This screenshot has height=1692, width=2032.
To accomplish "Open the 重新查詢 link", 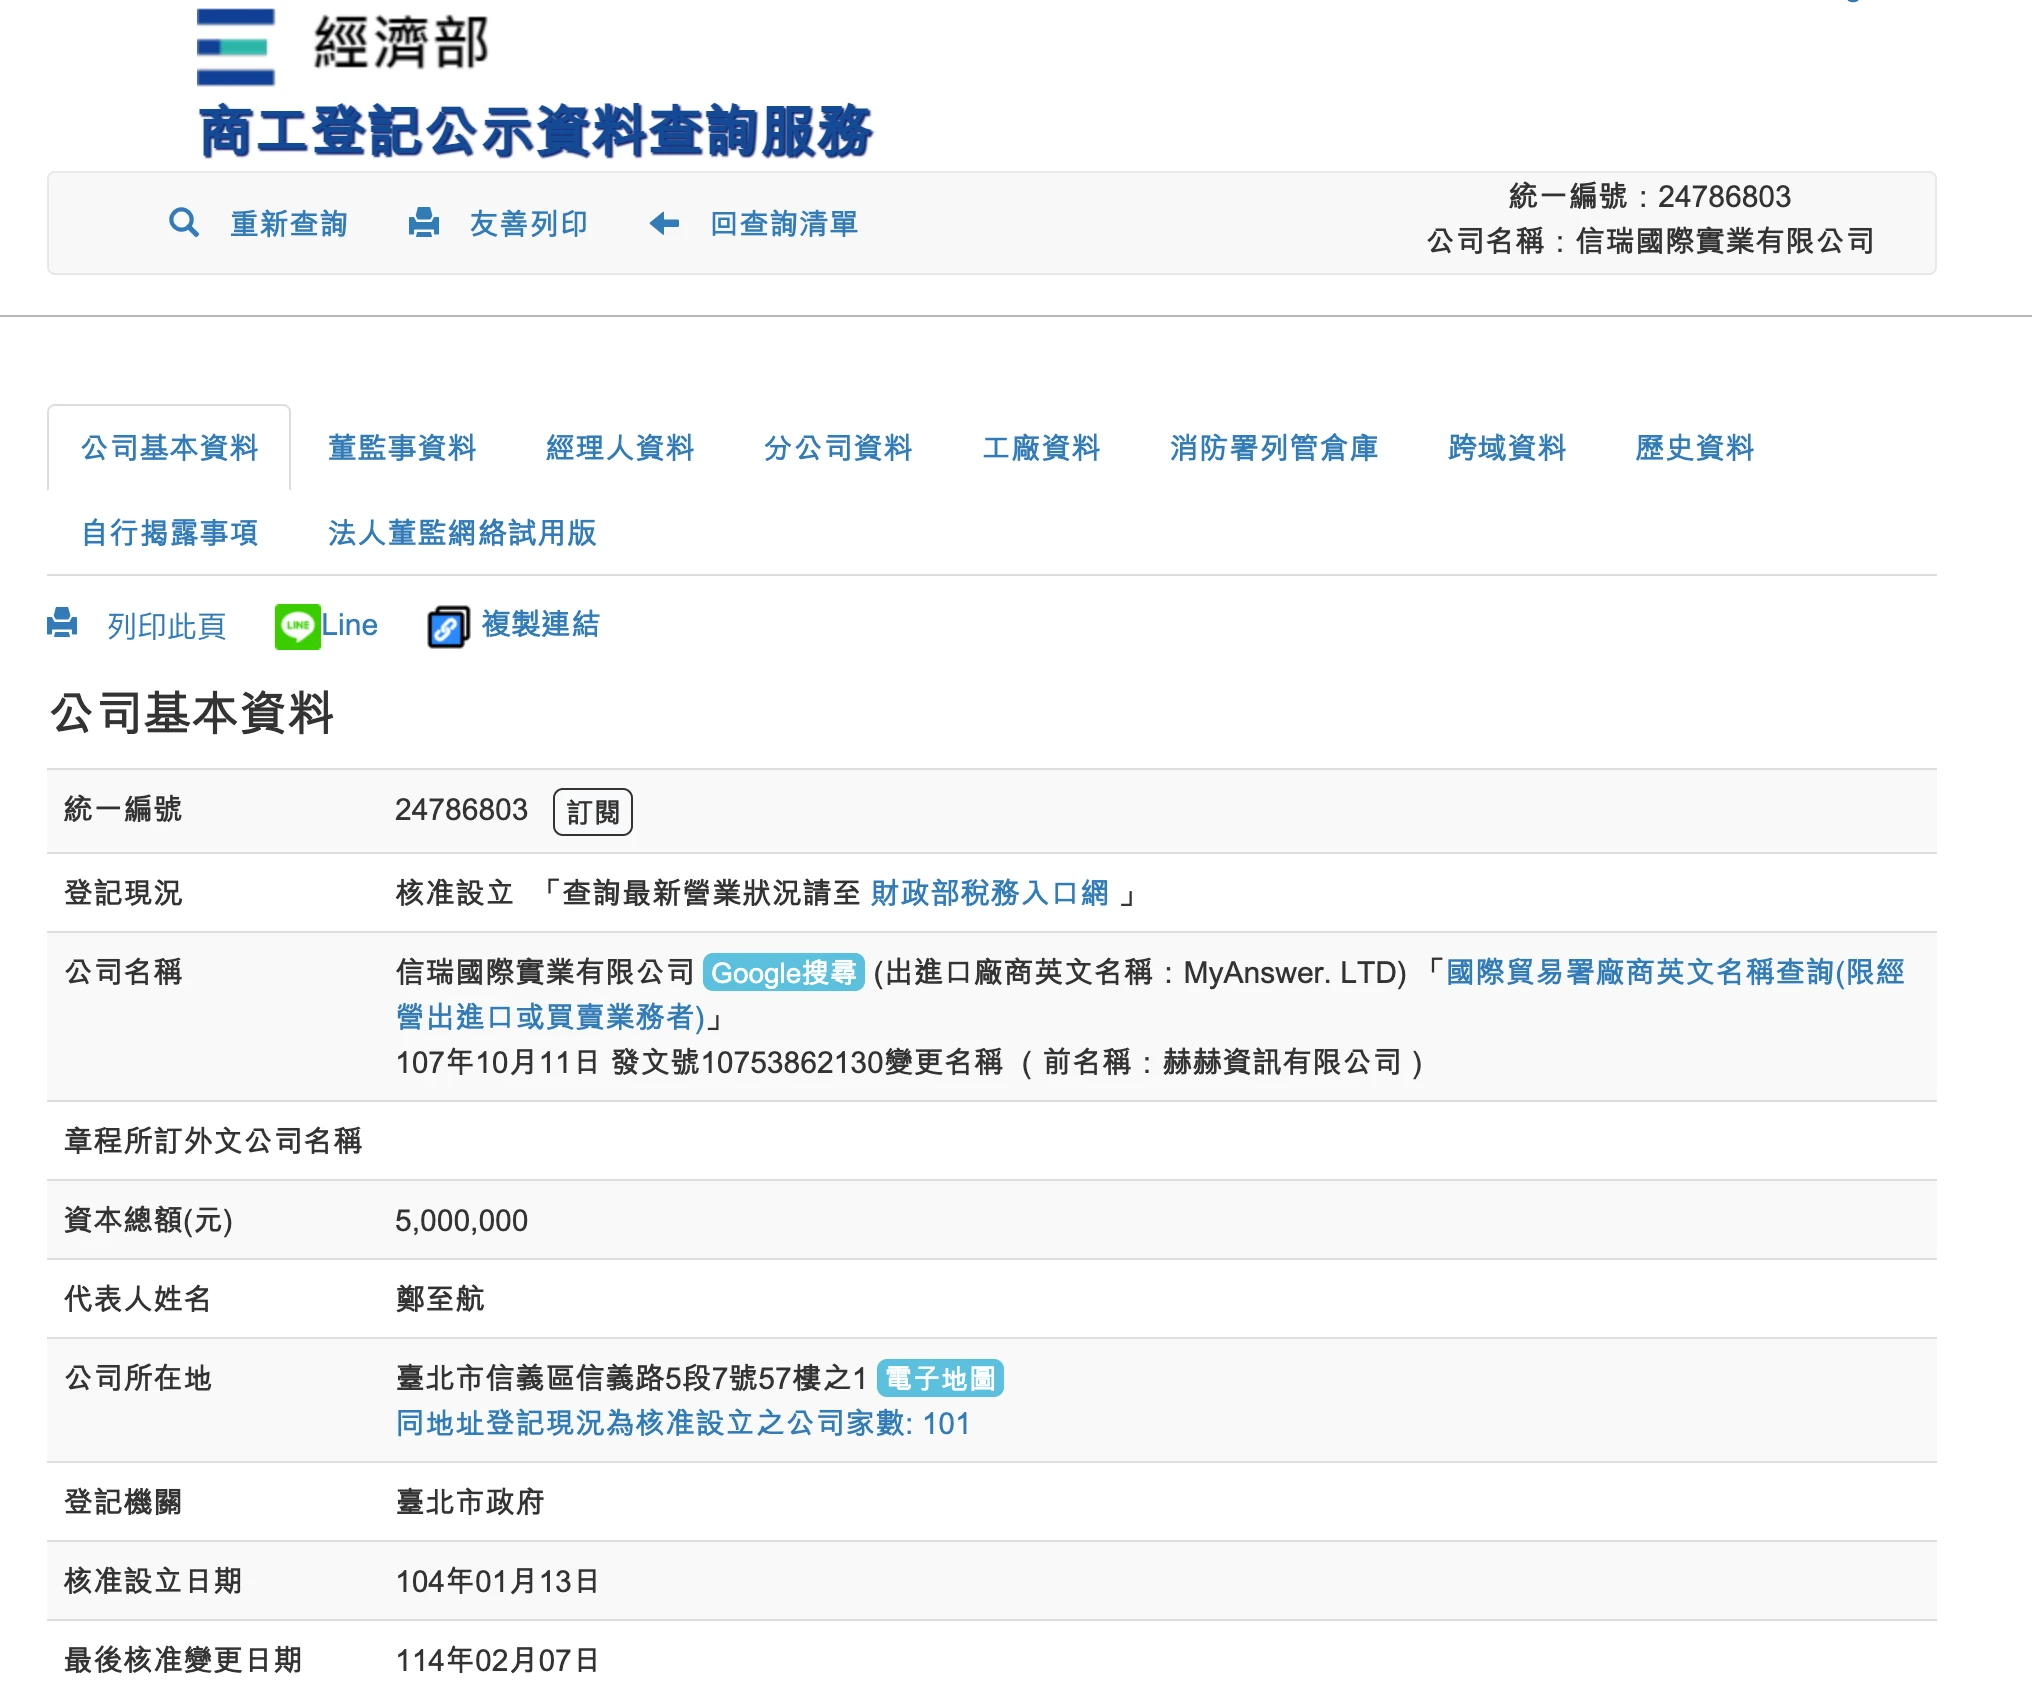I will (x=289, y=223).
